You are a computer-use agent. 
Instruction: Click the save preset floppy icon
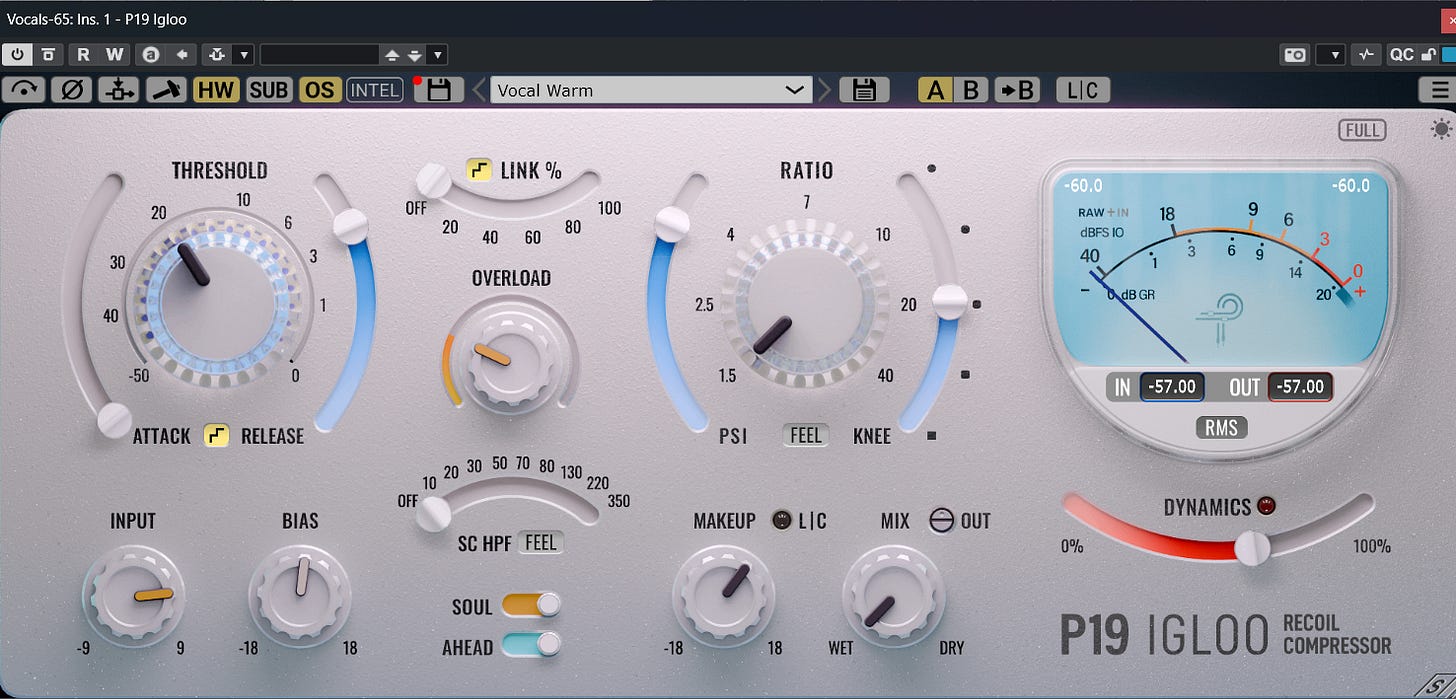click(864, 90)
